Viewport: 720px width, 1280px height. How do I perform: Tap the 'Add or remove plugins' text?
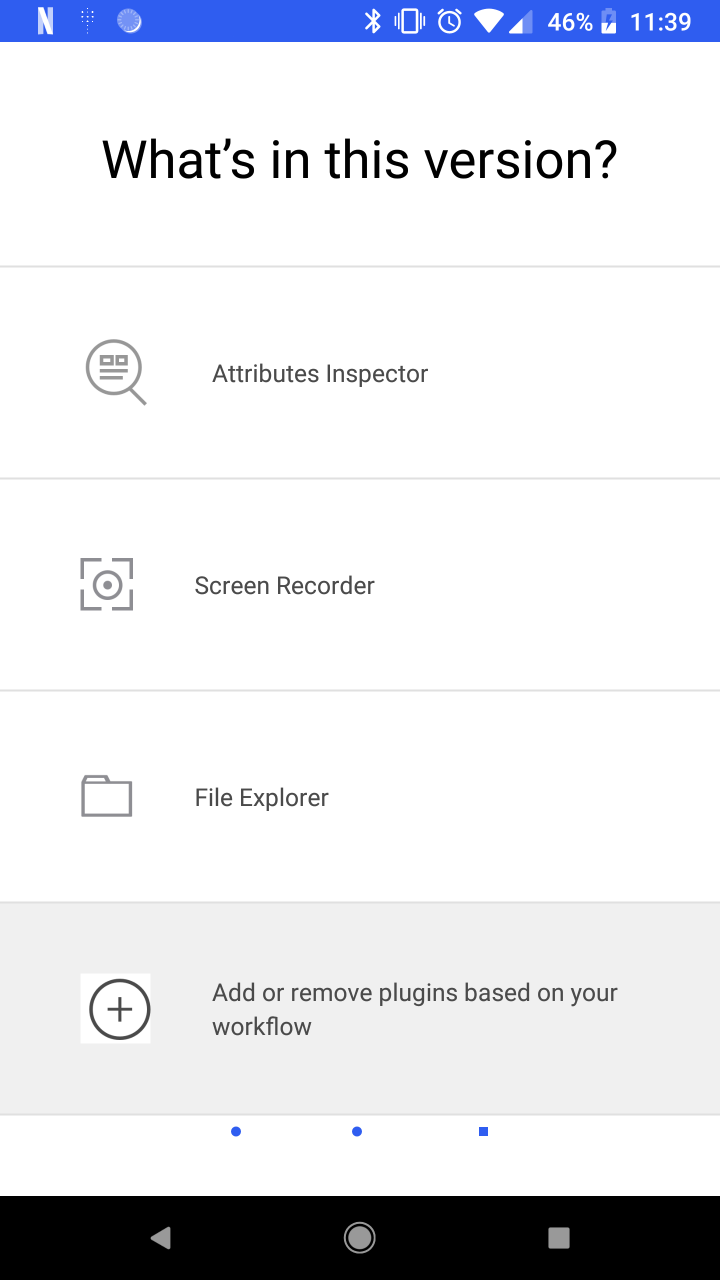pos(414,1008)
